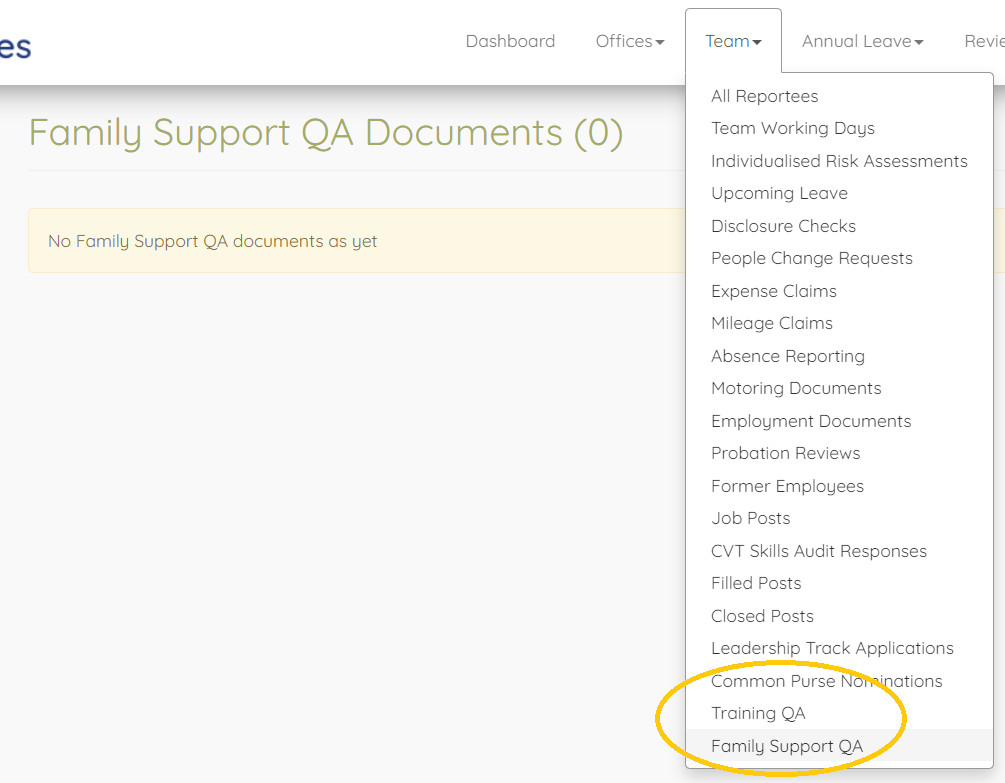
Task: Open Absence Reporting item
Action: tap(787, 356)
